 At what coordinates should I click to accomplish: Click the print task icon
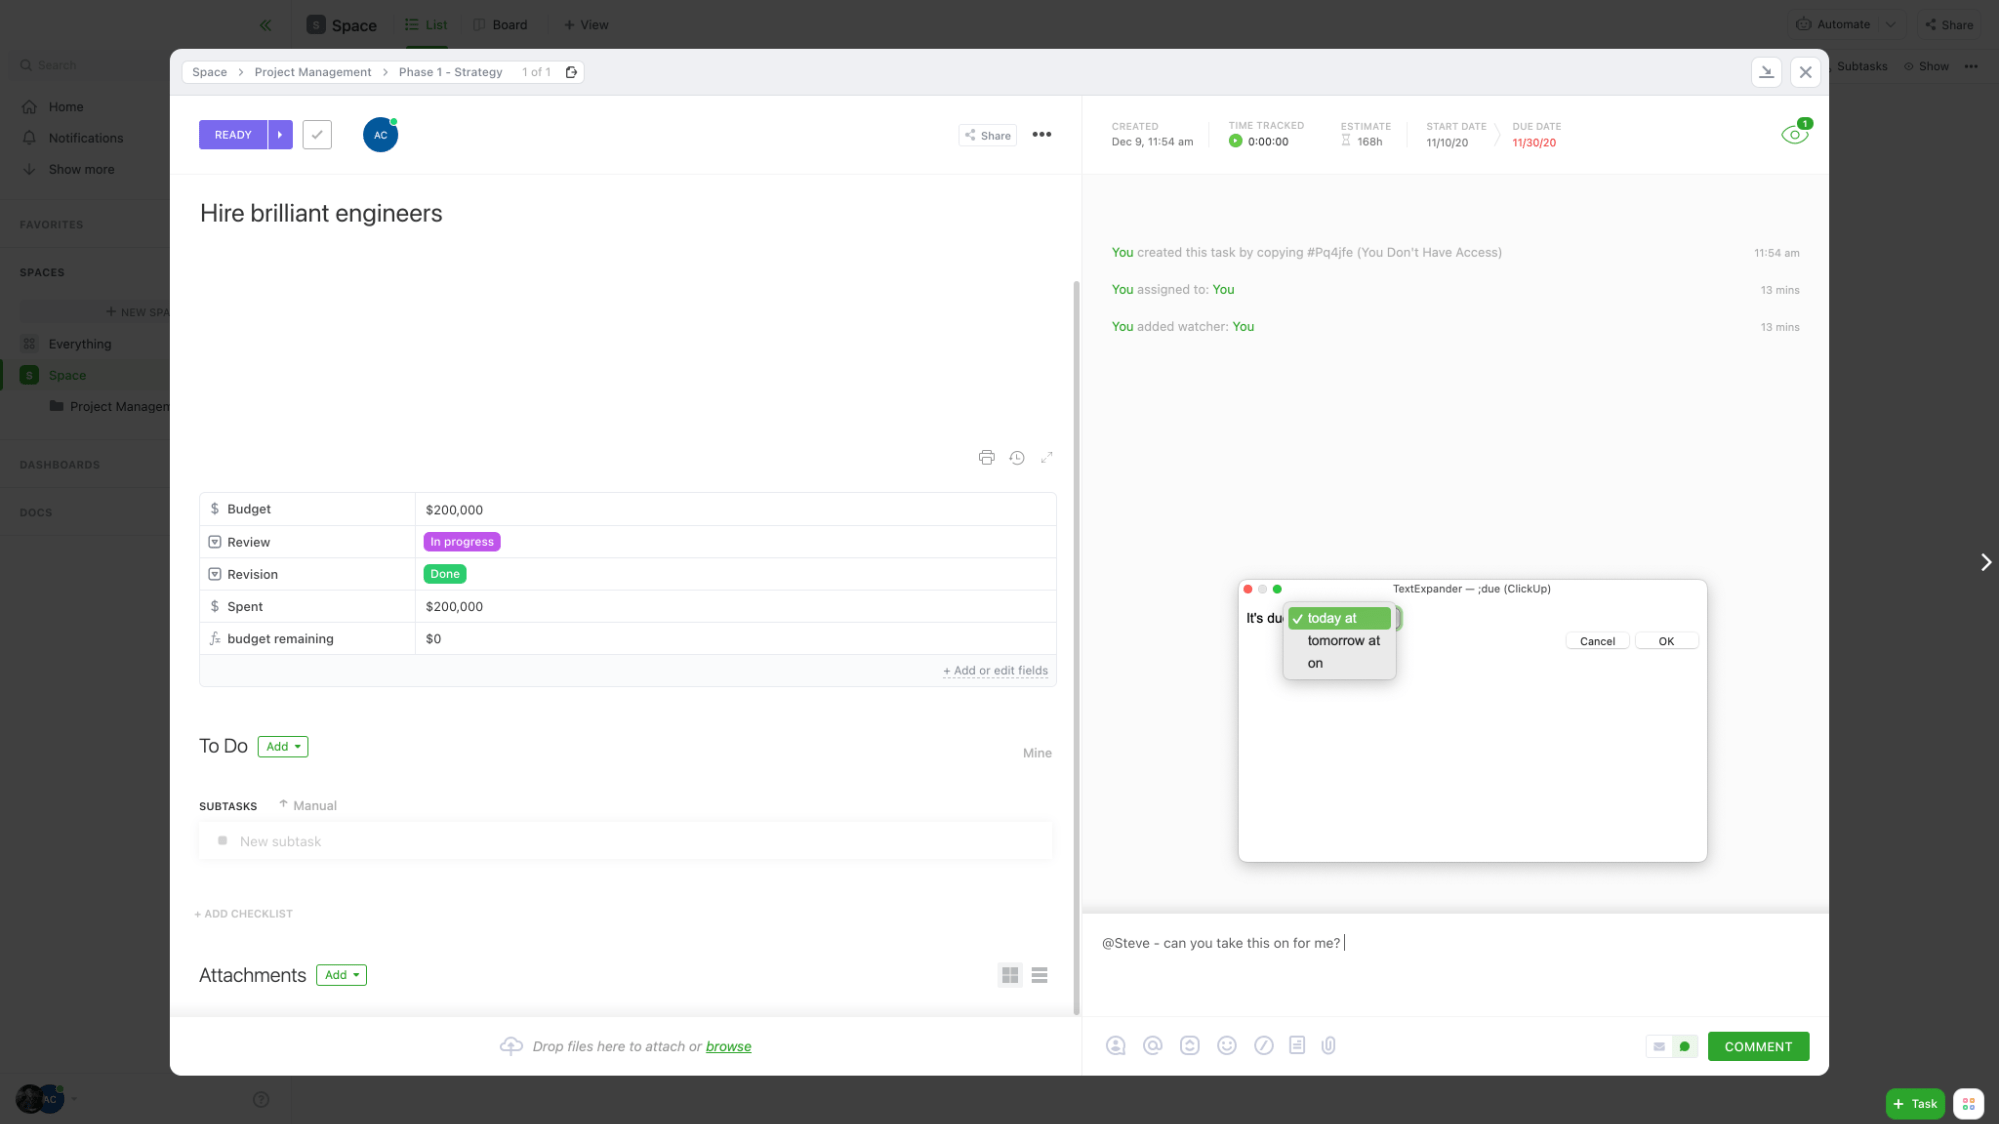[986, 457]
